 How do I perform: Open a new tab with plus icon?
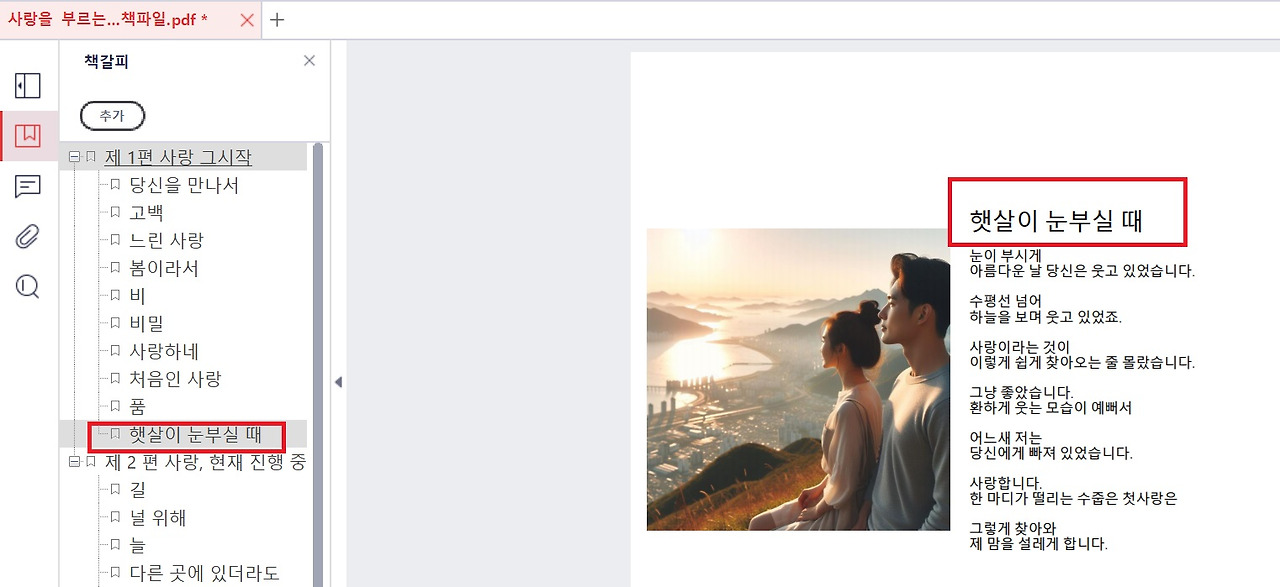pos(278,19)
